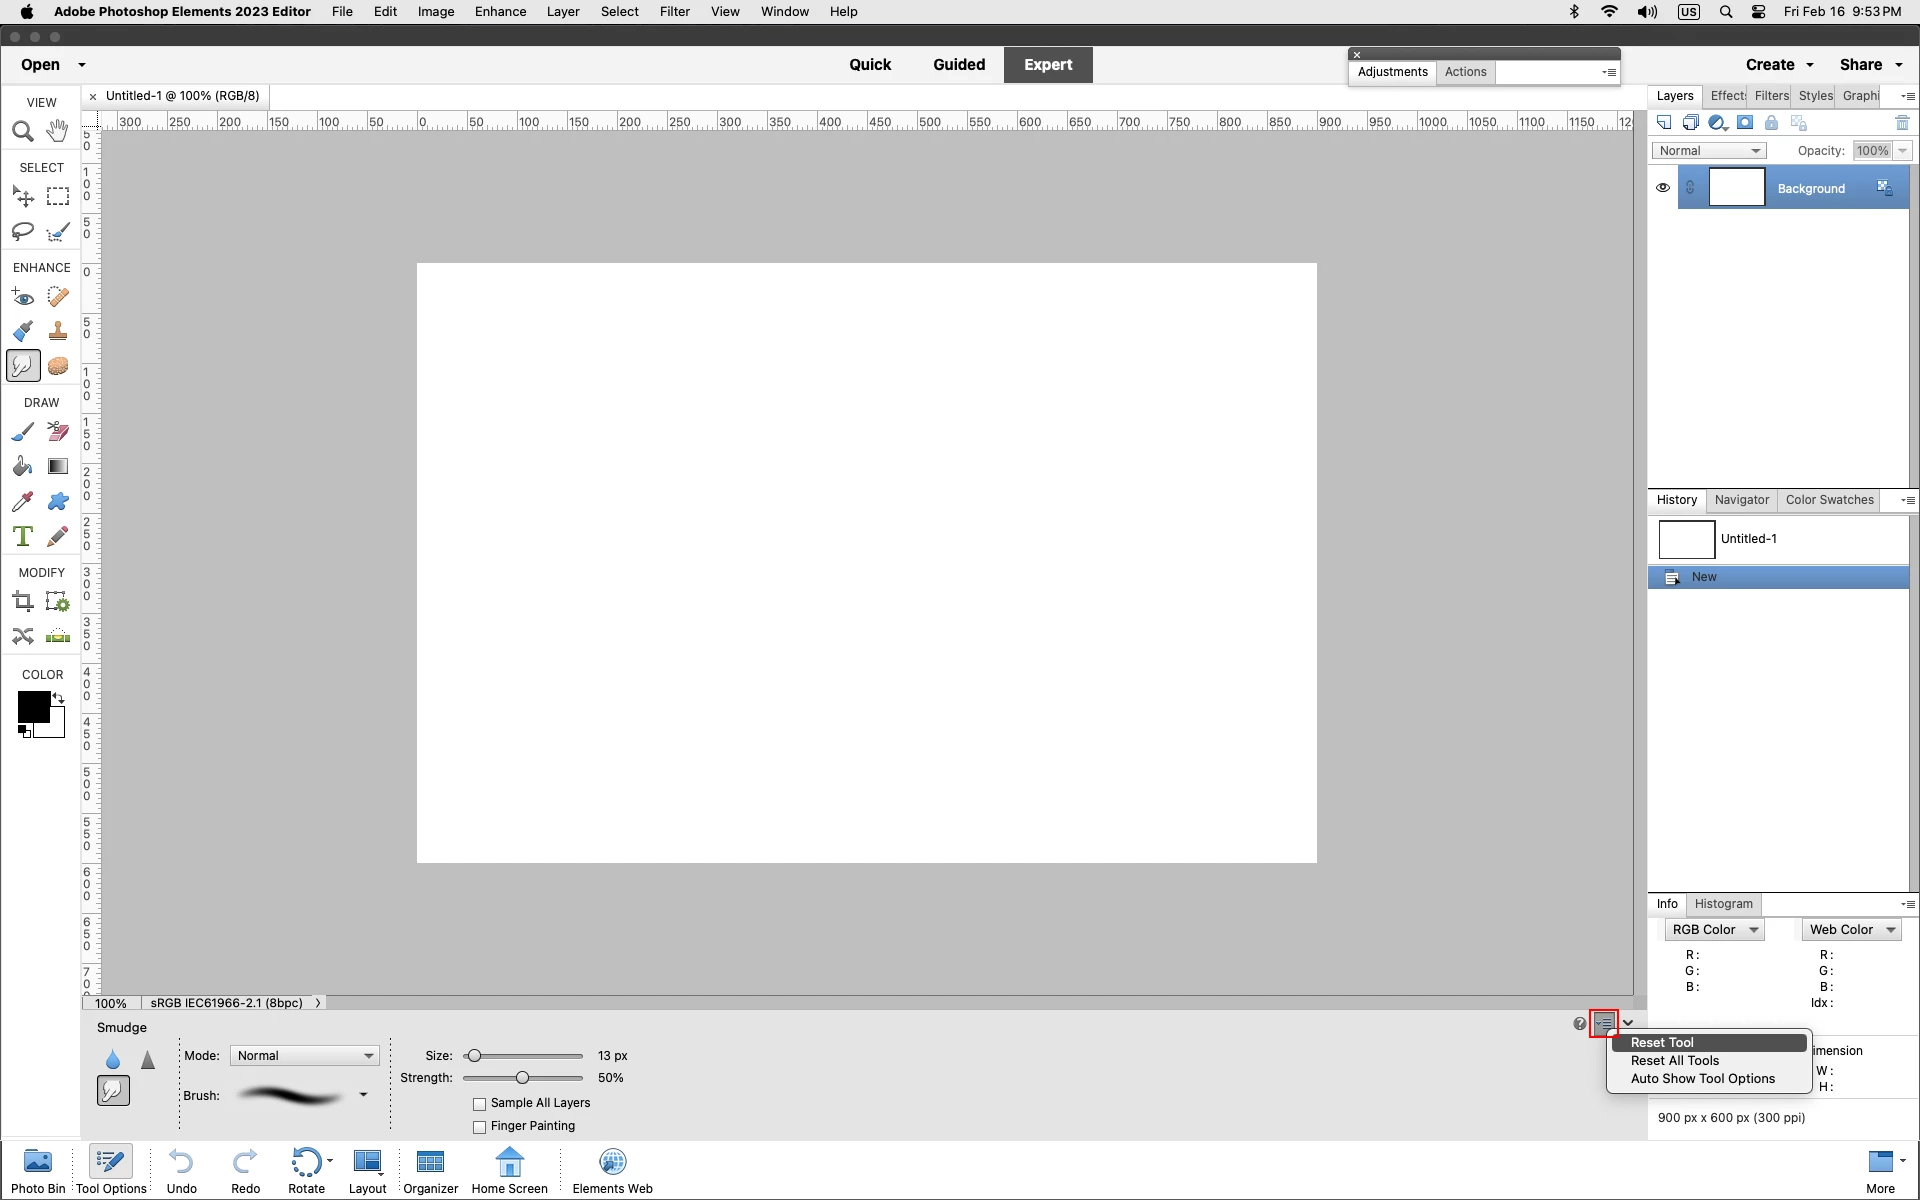
Task: Open the smudge Mode dropdown
Action: tap(305, 1056)
